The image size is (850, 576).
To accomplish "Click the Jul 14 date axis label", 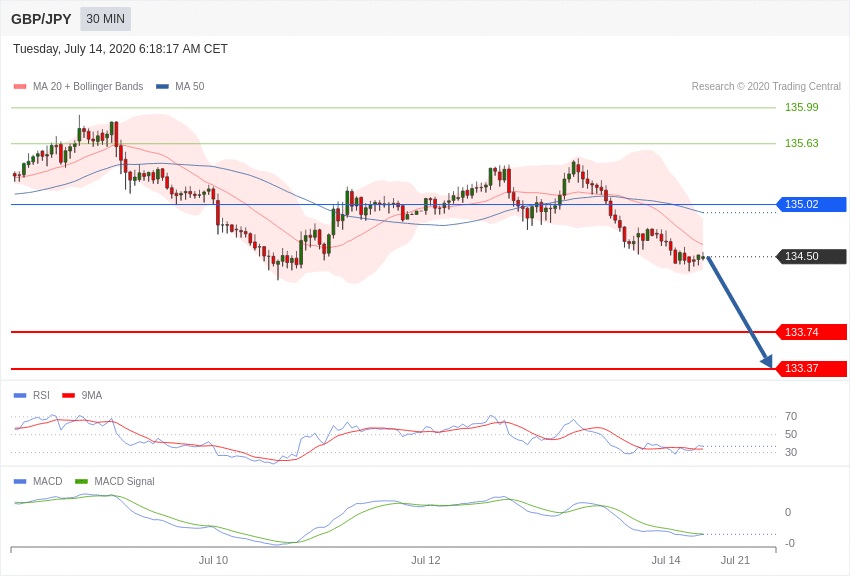I will pyautogui.click(x=666, y=560).
